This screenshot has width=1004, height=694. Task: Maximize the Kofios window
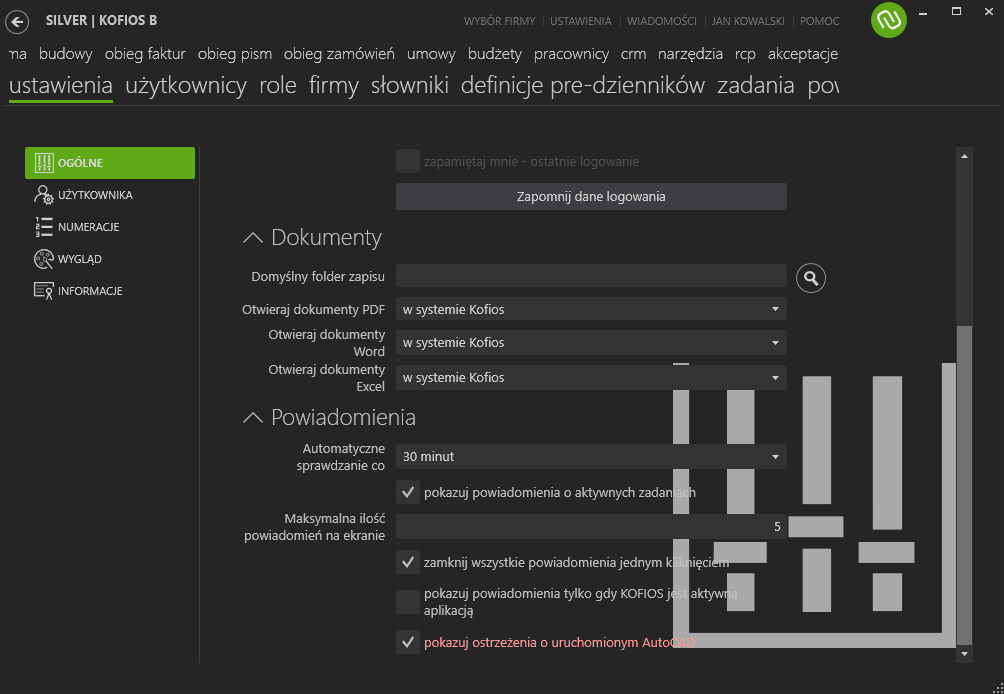coord(957,12)
